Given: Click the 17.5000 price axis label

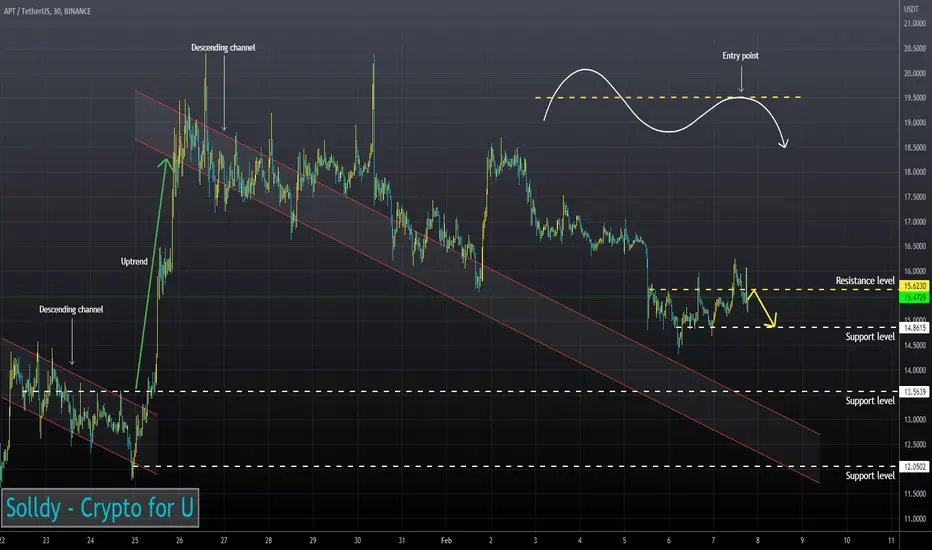Looking at the screenshot, I should 915,197.
